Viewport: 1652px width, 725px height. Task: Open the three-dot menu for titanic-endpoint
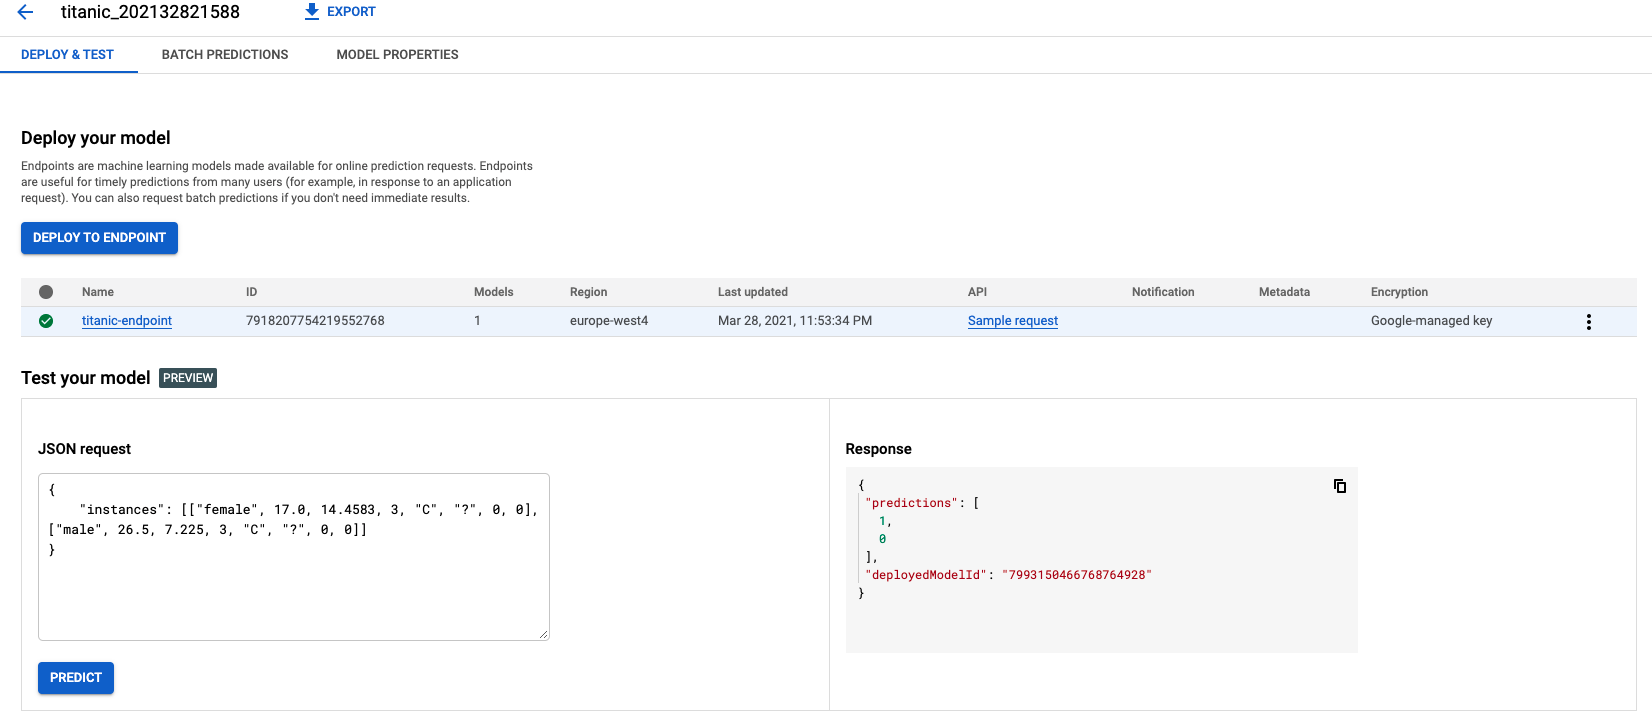(x=1588, y=322)
